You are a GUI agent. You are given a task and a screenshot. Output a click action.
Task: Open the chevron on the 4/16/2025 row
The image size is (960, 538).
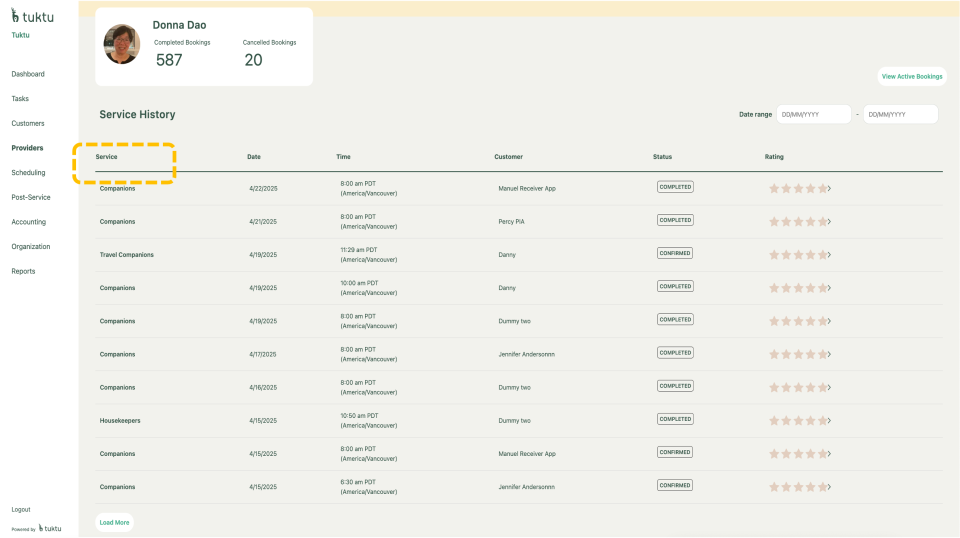(829, 387)
